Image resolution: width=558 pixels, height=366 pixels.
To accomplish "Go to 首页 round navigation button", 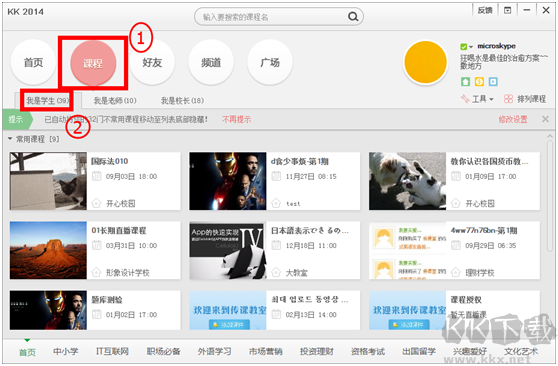I will (x=33, y=63).
